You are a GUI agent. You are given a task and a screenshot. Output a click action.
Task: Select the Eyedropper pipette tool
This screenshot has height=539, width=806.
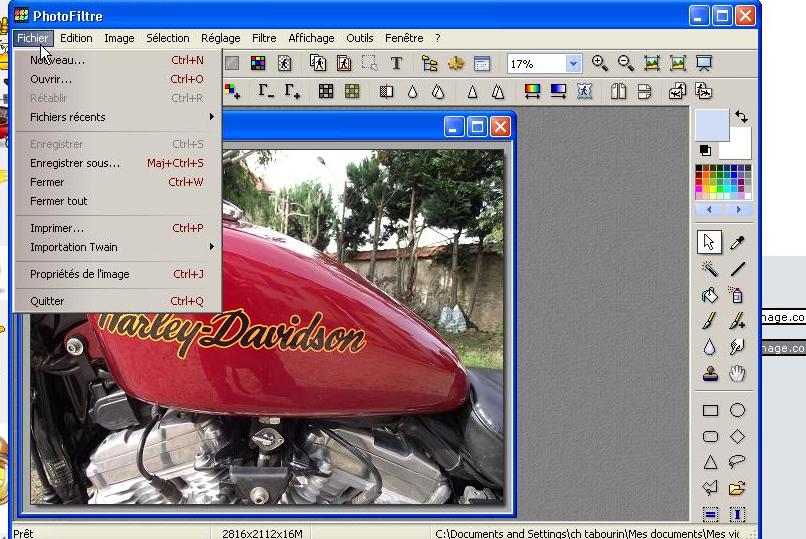click(x=737, y=242)
